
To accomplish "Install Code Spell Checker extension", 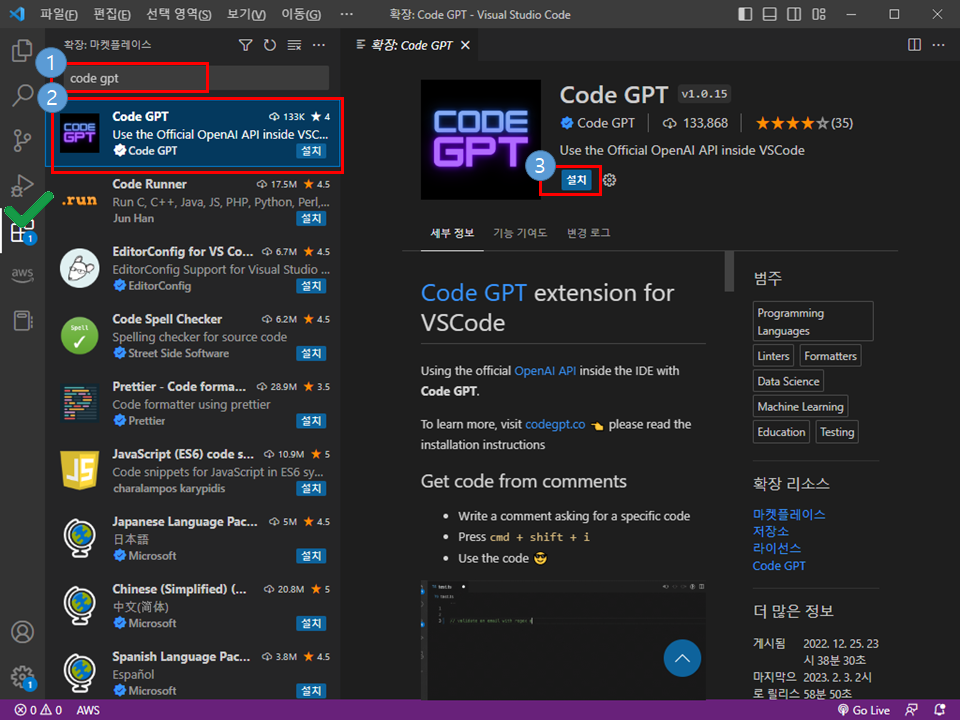I will pos(311,353).
